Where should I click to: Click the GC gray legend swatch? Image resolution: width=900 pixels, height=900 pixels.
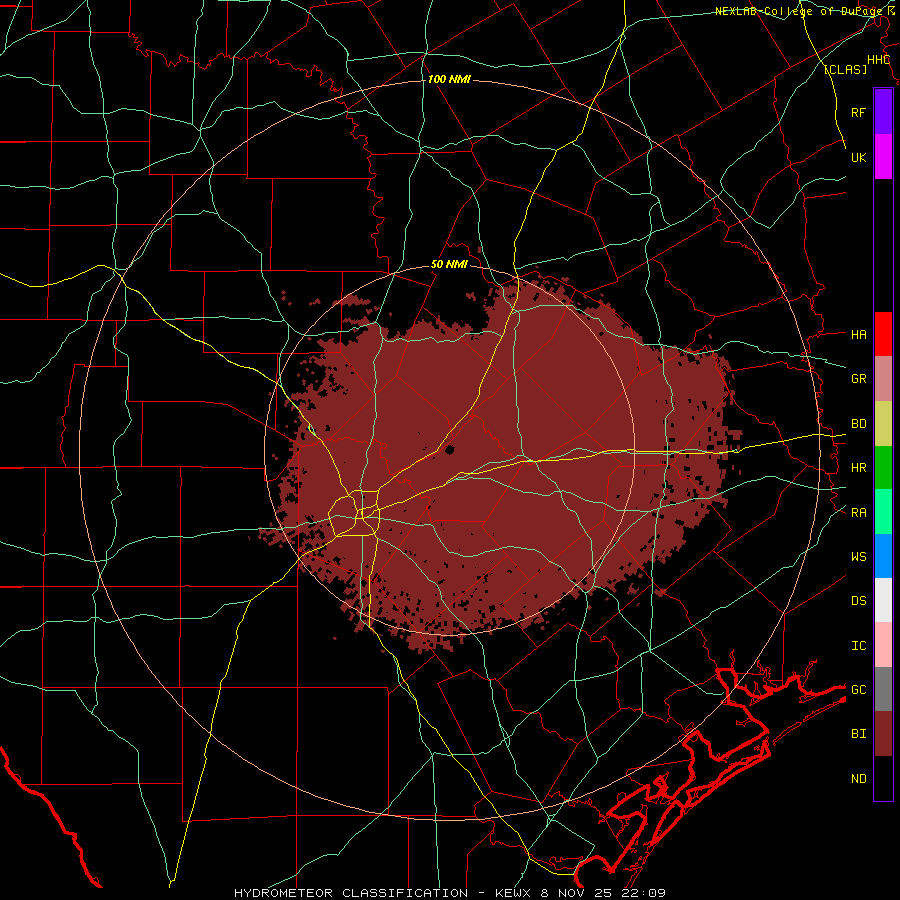[x=883, y=689]
